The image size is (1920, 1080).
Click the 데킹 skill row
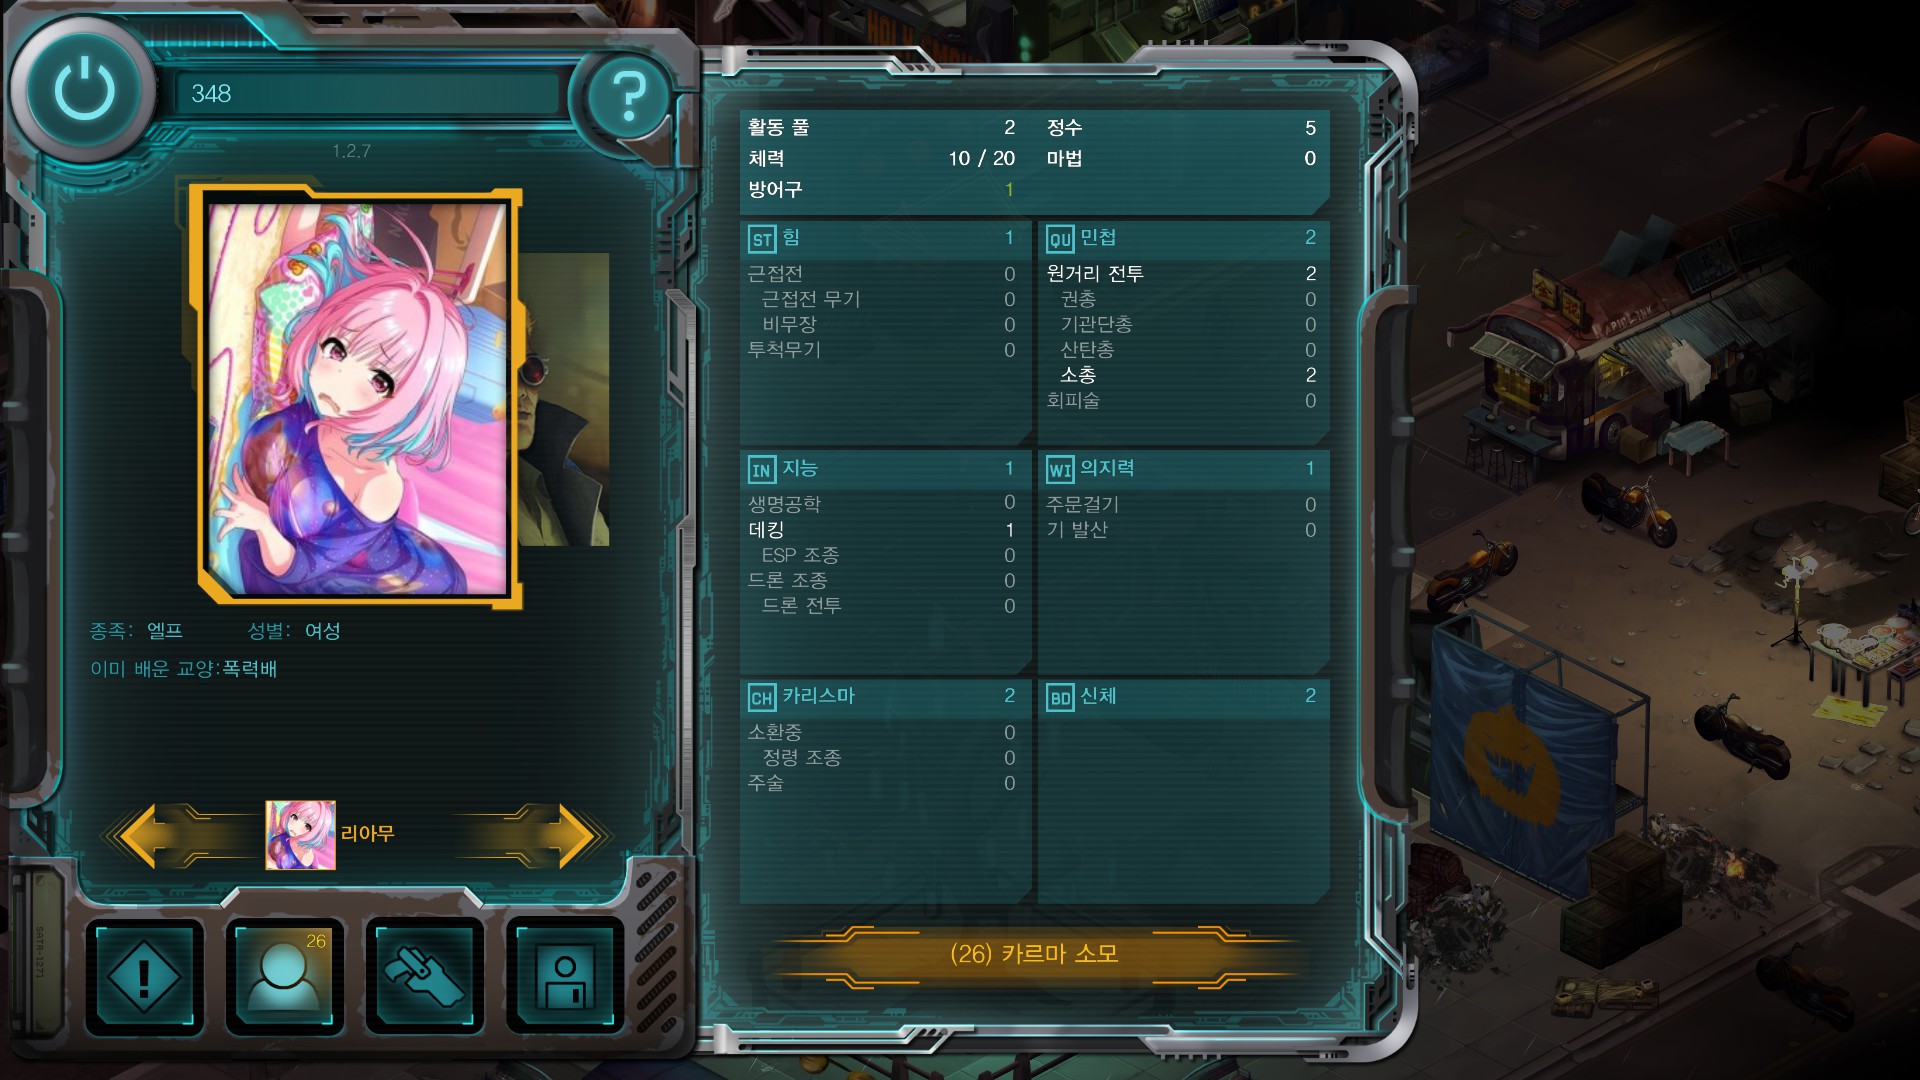point(884,530)
